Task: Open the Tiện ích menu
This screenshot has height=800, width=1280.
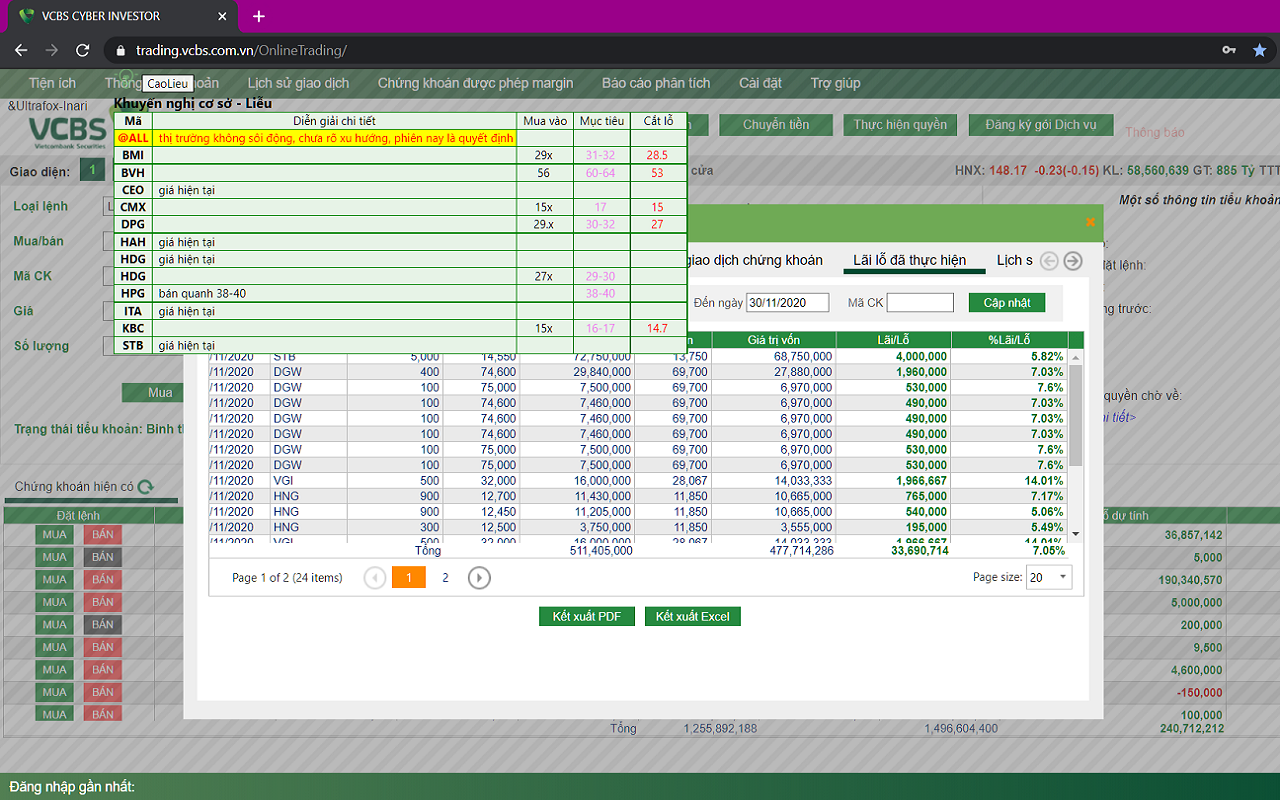Action: 52,83
